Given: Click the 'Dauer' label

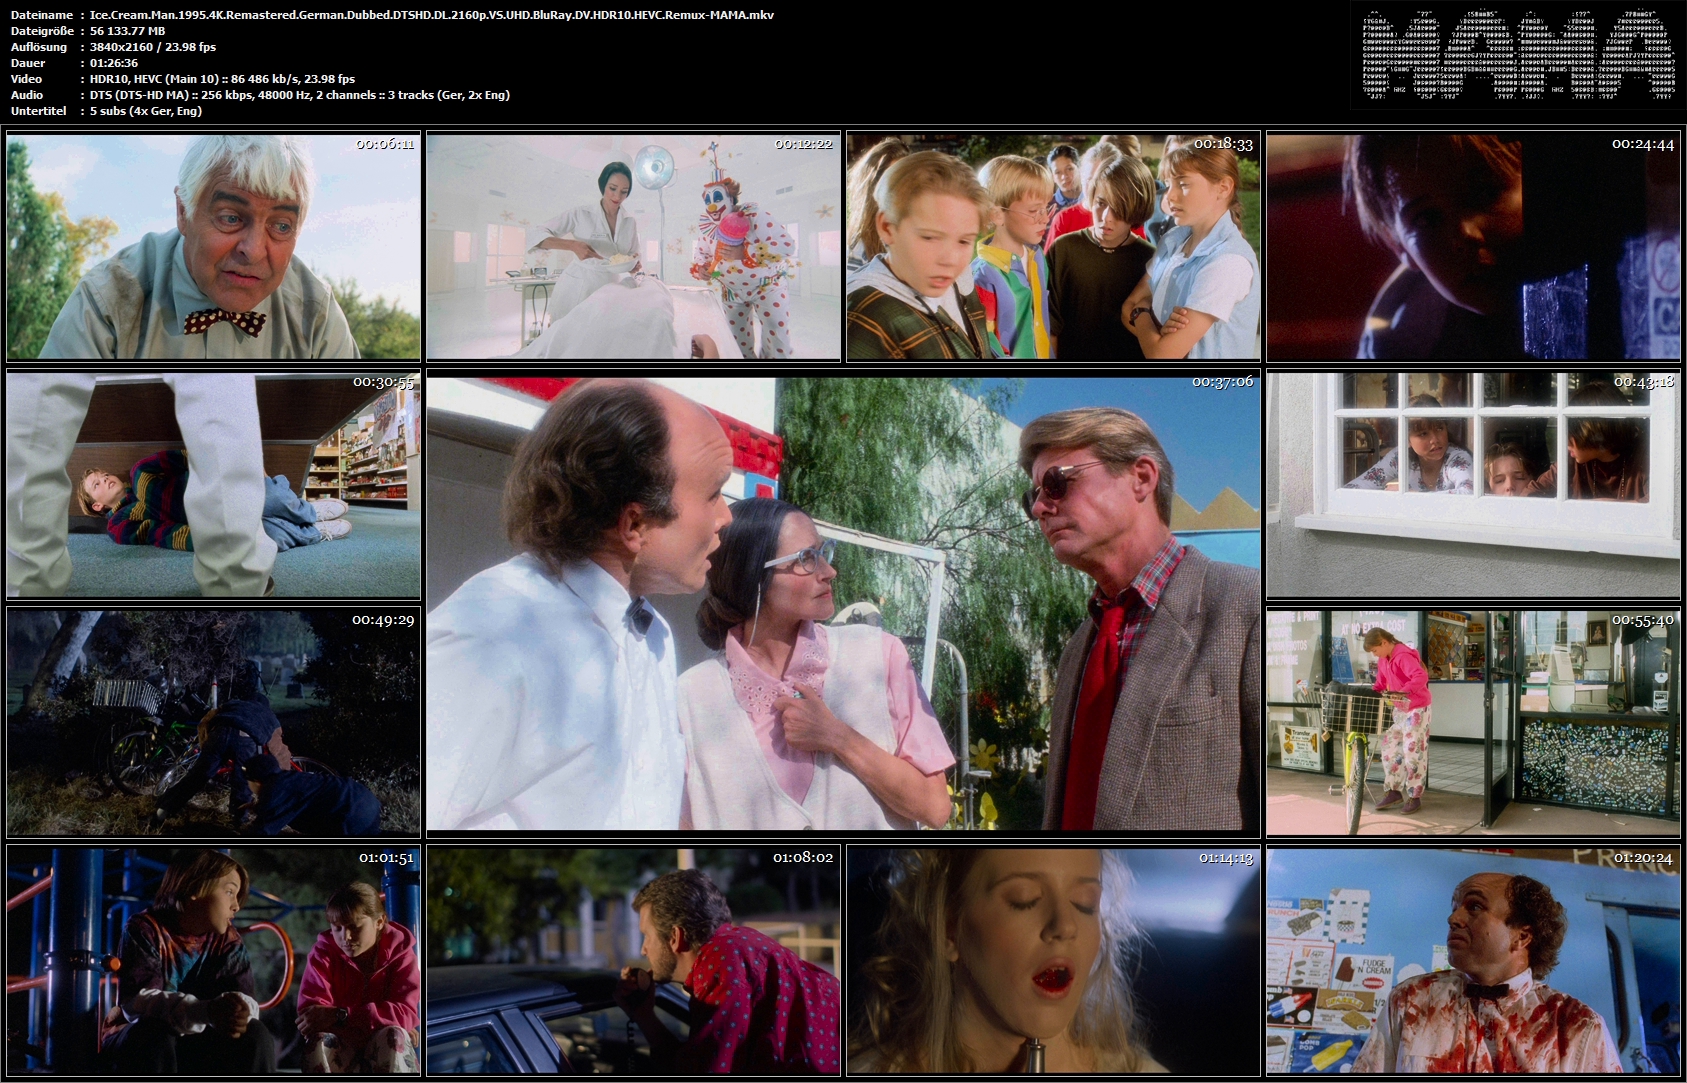Looking at the screenshot, I should pos(28,63).
